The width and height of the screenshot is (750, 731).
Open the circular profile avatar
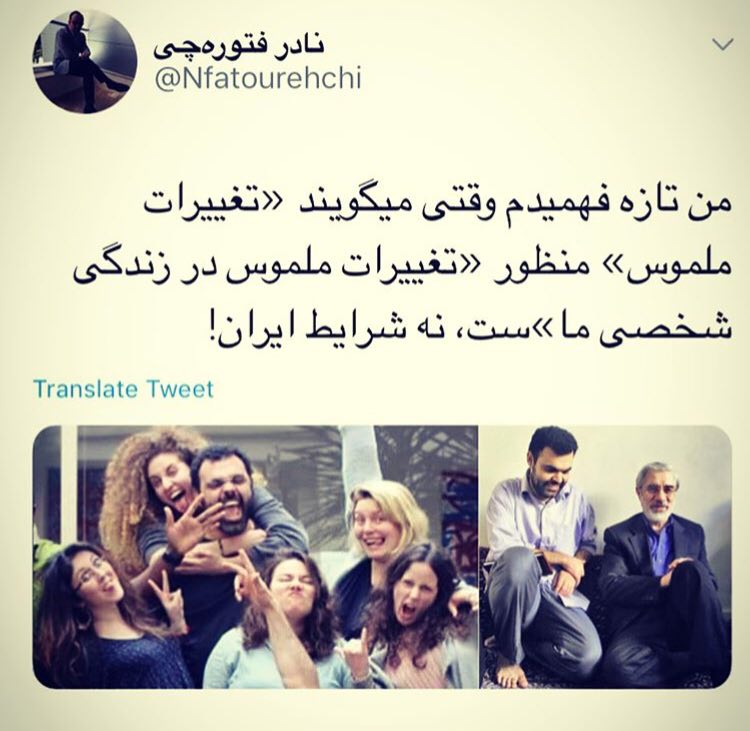point(85,62)
